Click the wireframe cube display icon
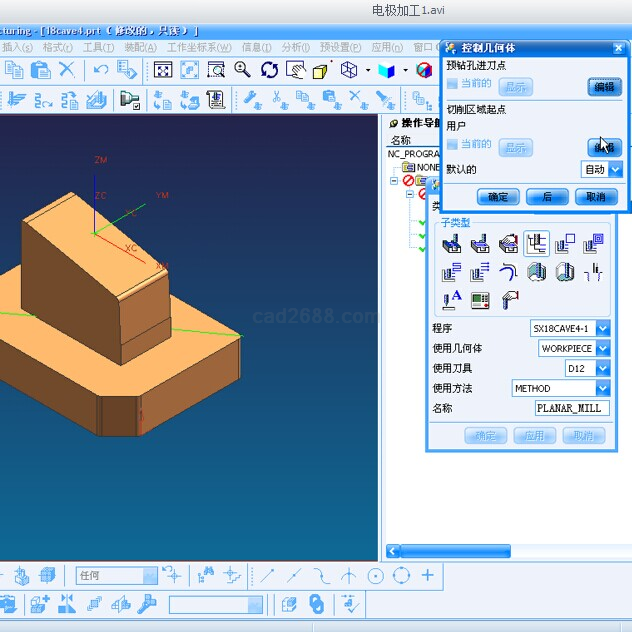The width and height of the screenshot is (632, 632). coord(349,70)
